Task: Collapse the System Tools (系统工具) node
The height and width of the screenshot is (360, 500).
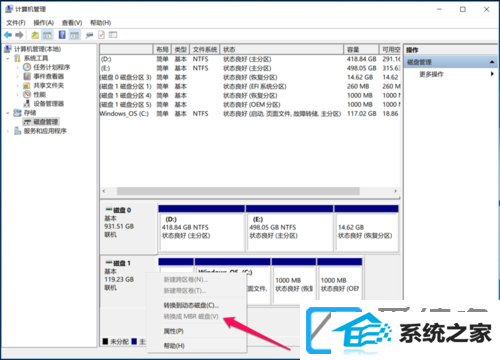Action: 8,58
